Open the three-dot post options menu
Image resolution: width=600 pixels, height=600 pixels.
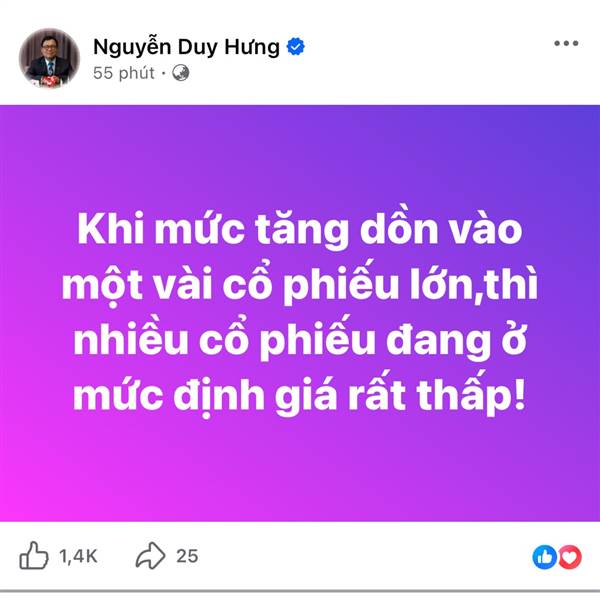point(566,43)
